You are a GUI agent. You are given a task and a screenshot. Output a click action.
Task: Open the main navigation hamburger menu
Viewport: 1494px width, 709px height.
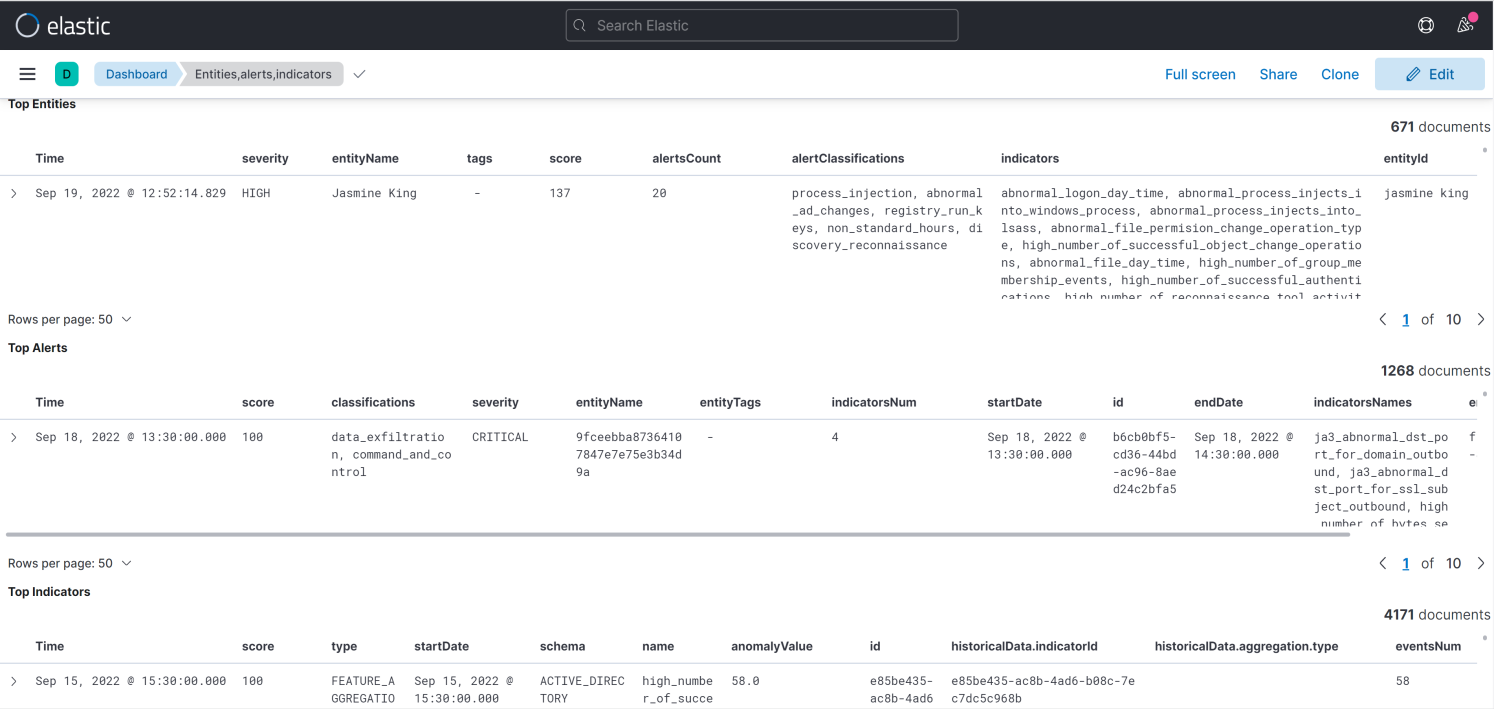27,73
